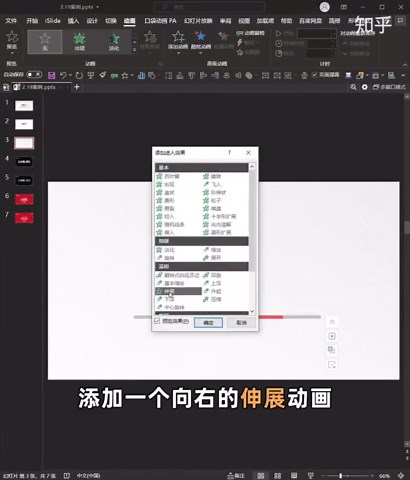Select the 淡化 (Fade) animation in gallery
The image size is (410, 480).
(x=114, y=42)
